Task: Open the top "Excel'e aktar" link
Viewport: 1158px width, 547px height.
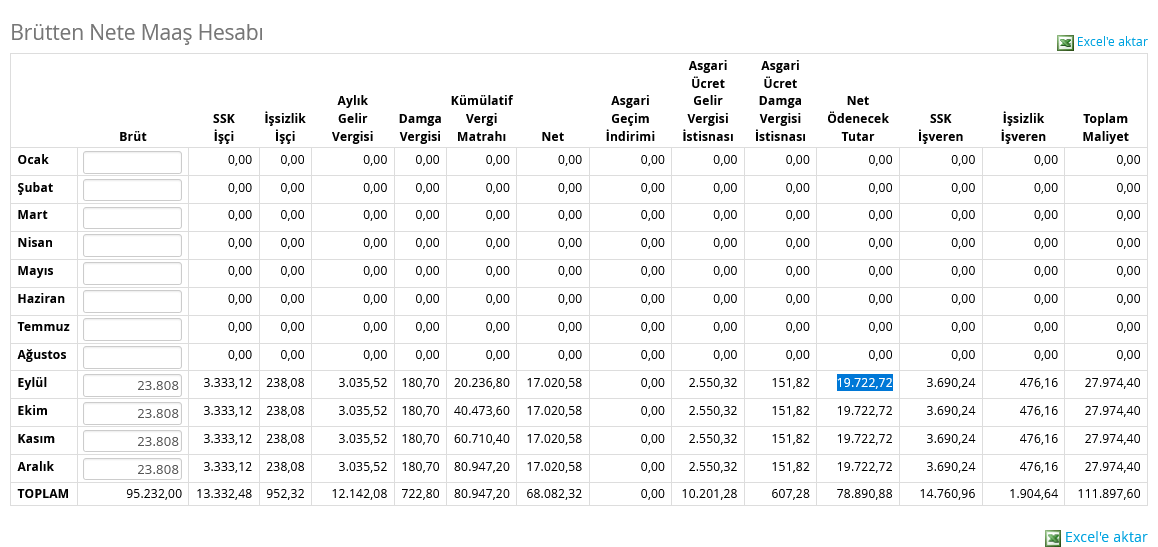Action: 1111,42
